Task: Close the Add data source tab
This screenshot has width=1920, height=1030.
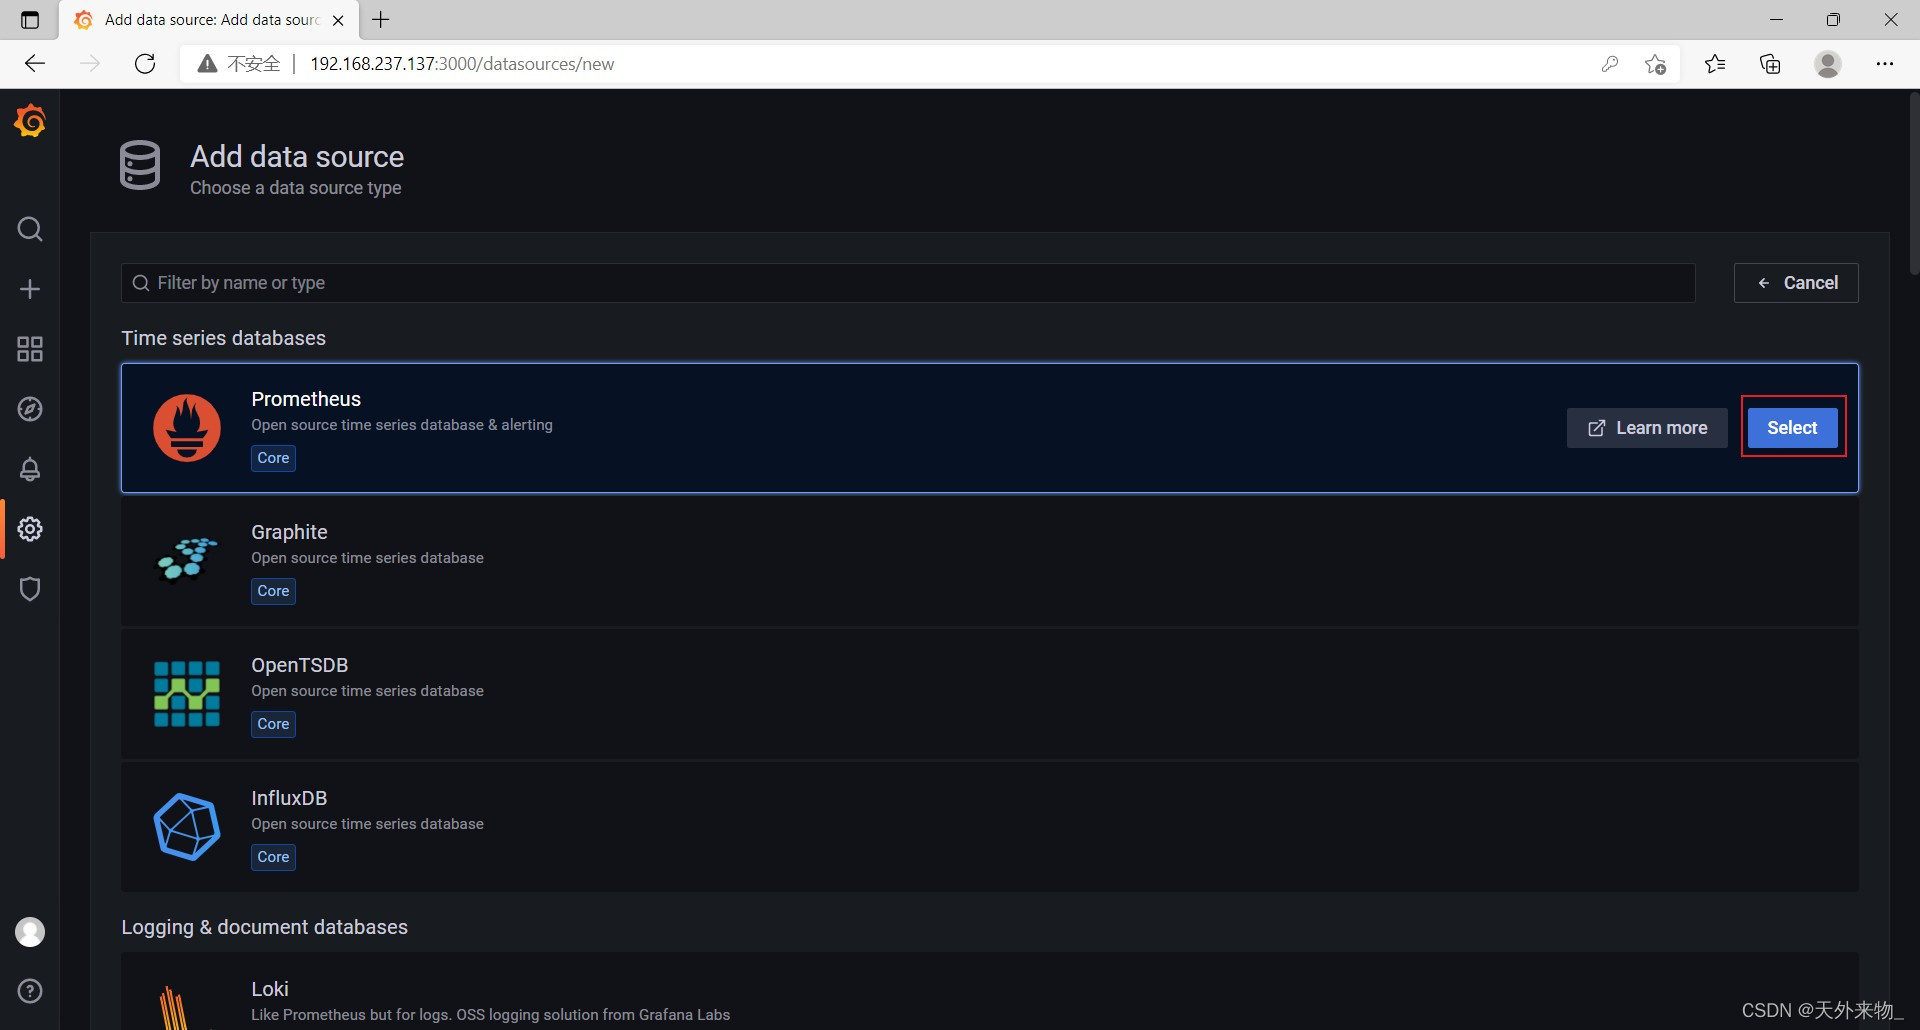Action: tap(338, 20)
